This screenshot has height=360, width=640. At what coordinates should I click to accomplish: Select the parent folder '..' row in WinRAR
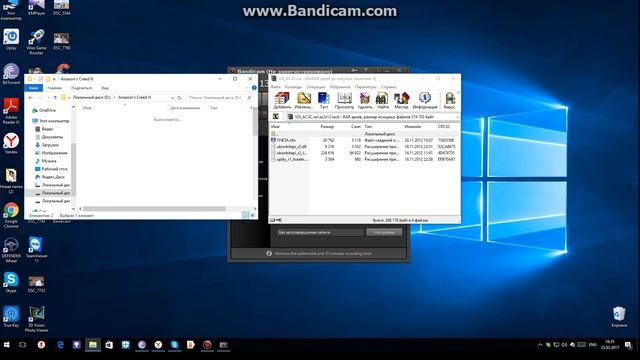click(x=363, y=134)
